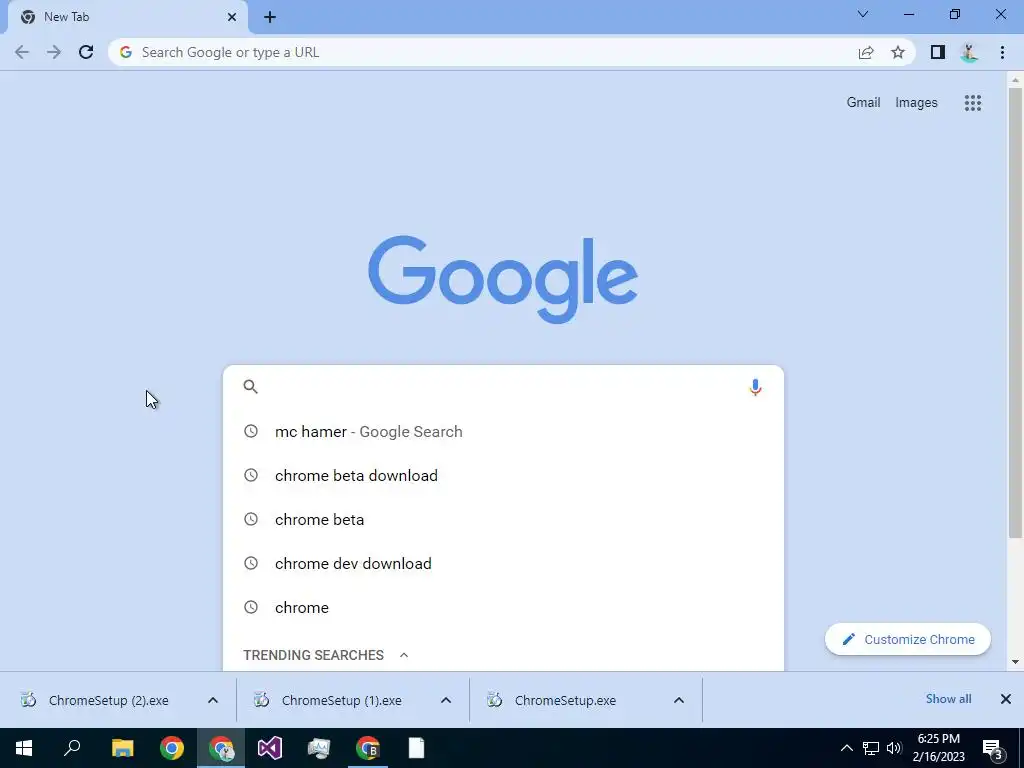Click the page vertical scrollbar
Viewport: 1024px width, 768px height.
point(1015,313)
